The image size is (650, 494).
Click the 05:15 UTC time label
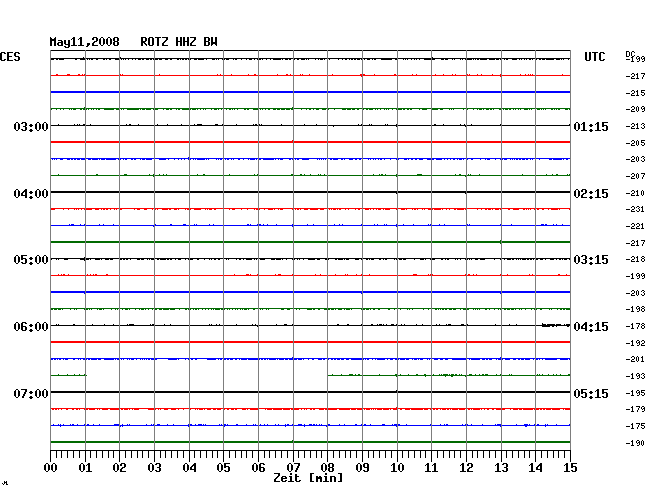(x=591, y=393)
